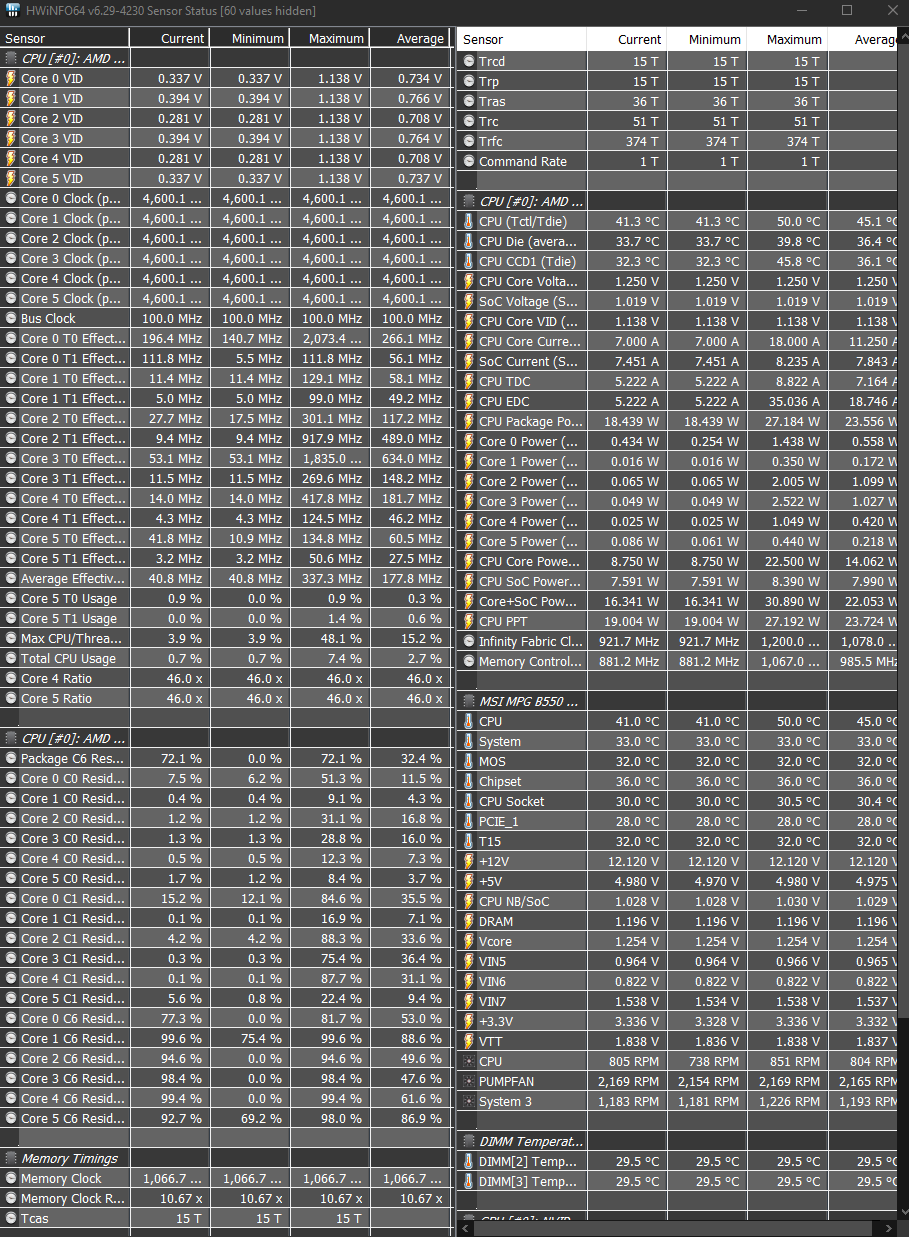909x1237 pixels.
Task: Select the Core 0 T0 Effect... row
Action: point(226,338)
